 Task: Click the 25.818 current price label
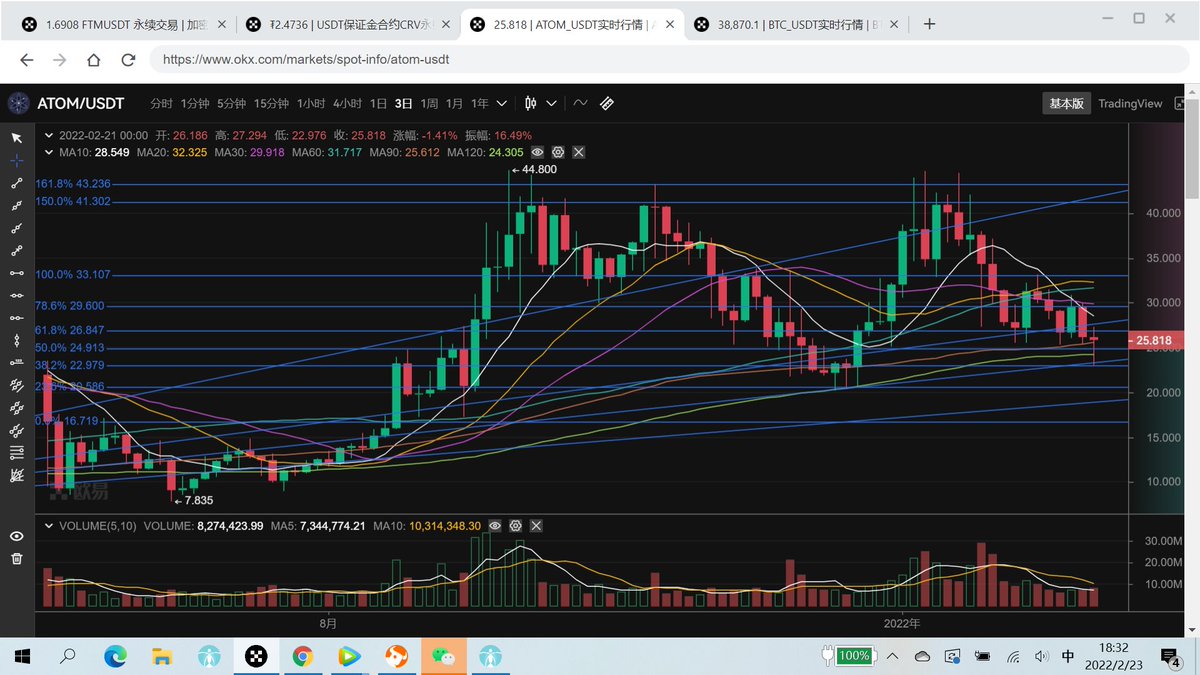point(1155,341)
